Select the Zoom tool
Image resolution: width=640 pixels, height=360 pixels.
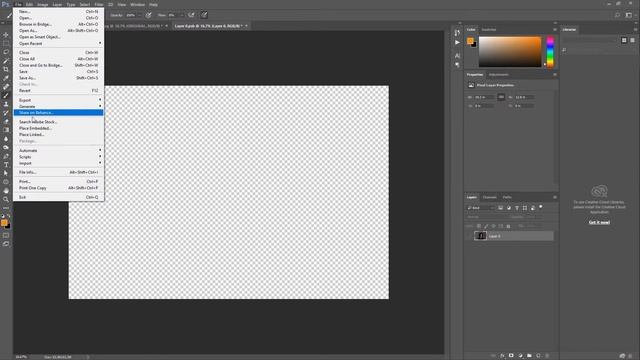coord(6,199)
